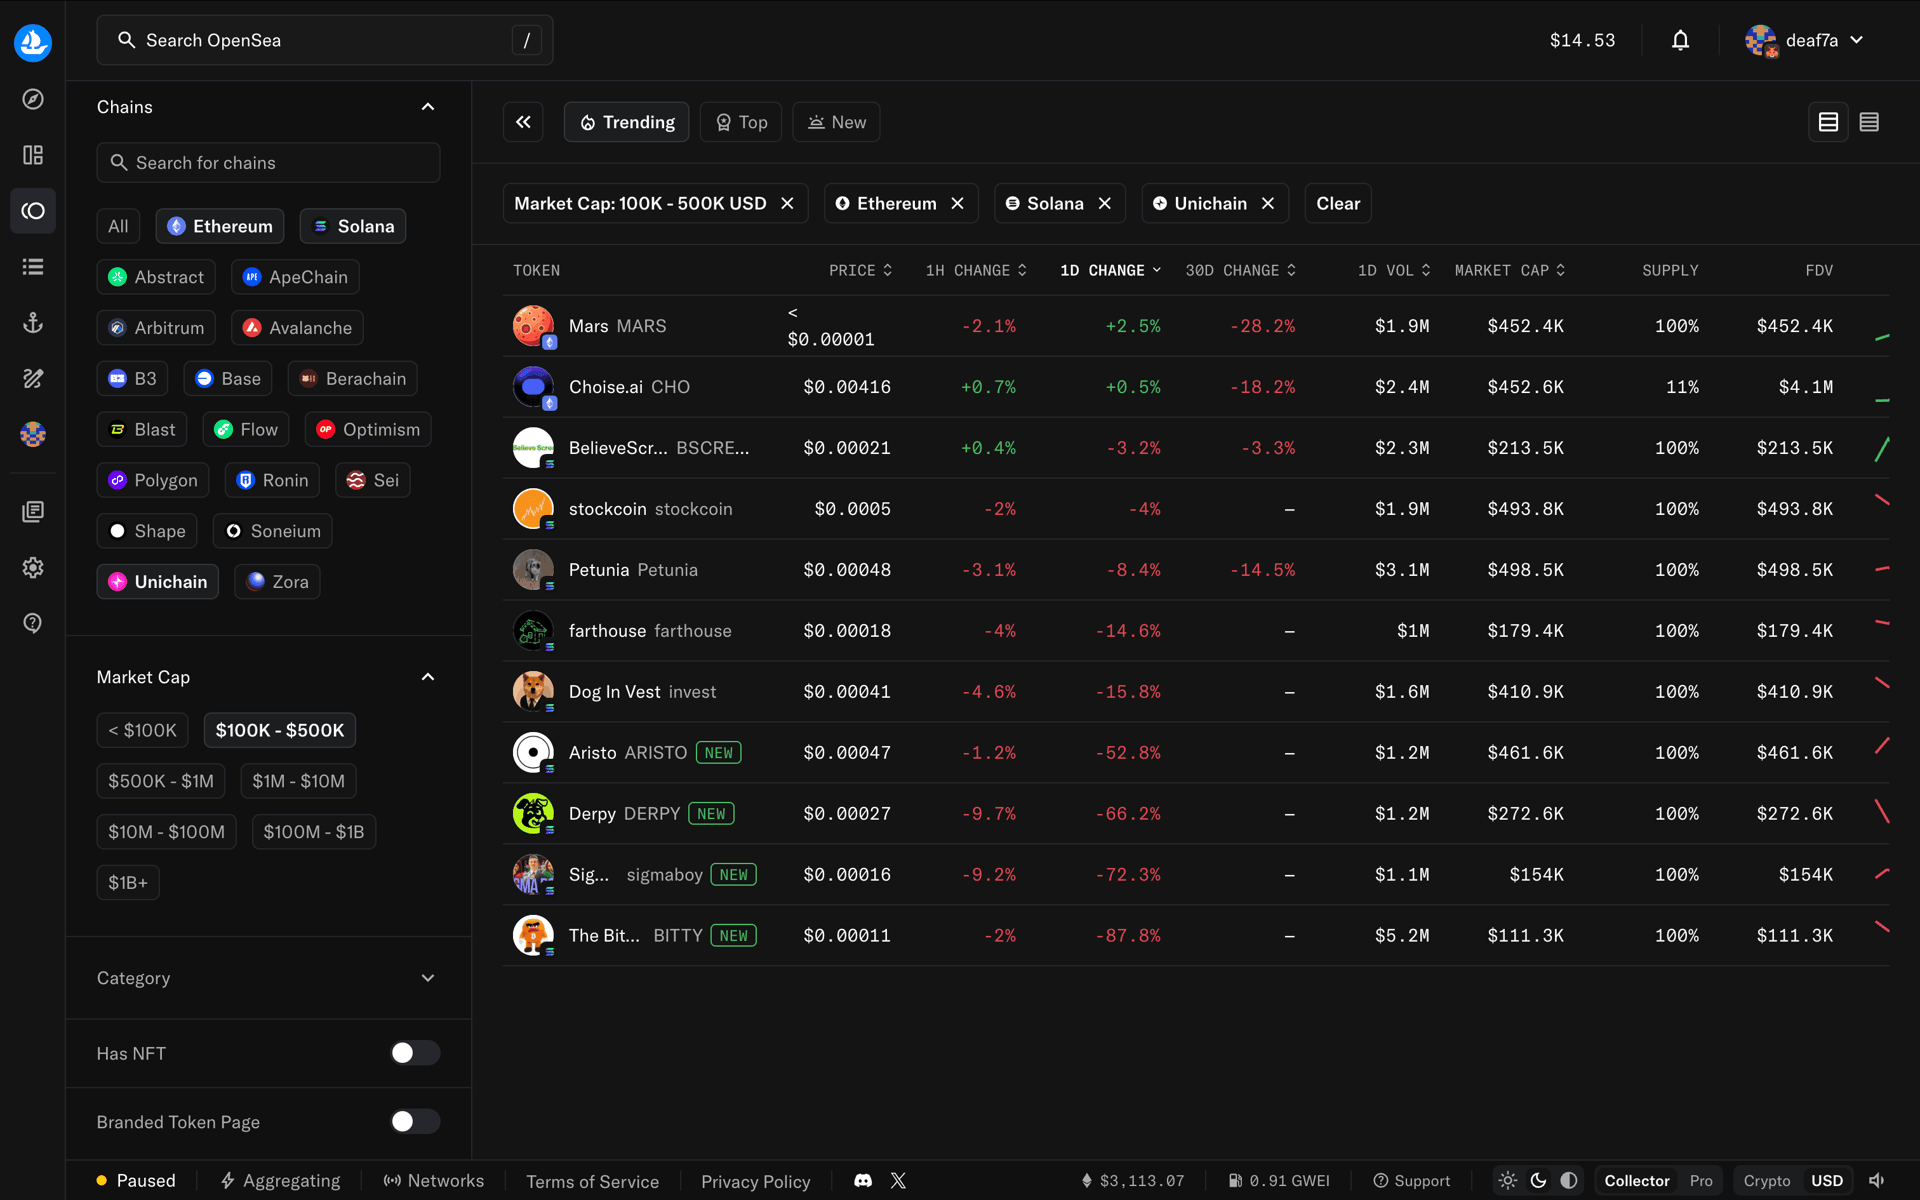Switch to Pro mode

(x=1701, y=1181)
